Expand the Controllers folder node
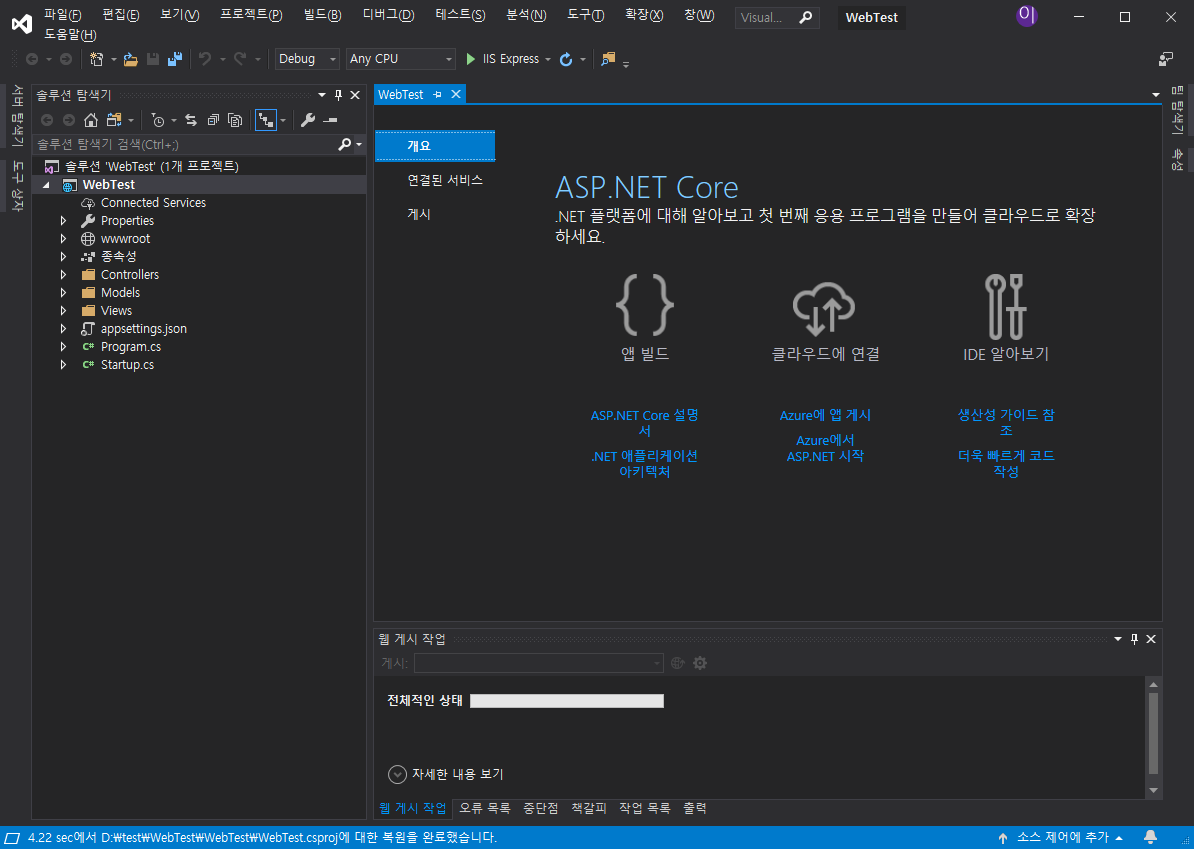Viewport: 1194px width, 849px height. coord(63,275)
